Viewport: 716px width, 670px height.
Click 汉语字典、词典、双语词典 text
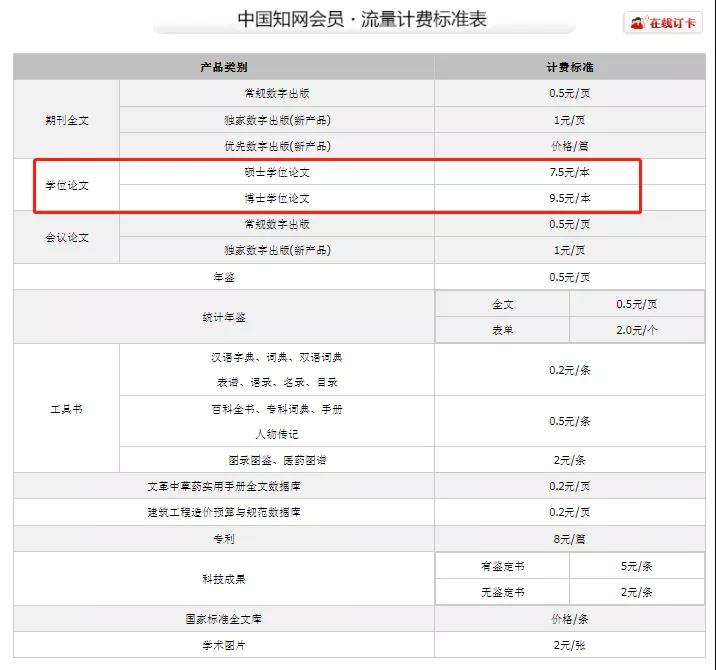click(277, 357)
